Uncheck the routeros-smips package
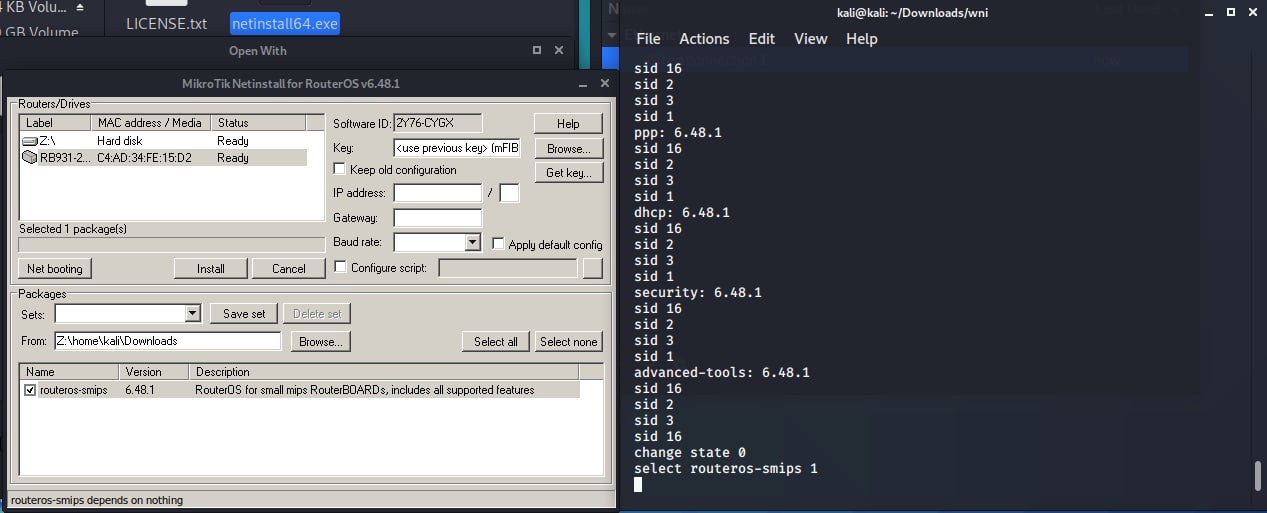 (x=30, y=390)
